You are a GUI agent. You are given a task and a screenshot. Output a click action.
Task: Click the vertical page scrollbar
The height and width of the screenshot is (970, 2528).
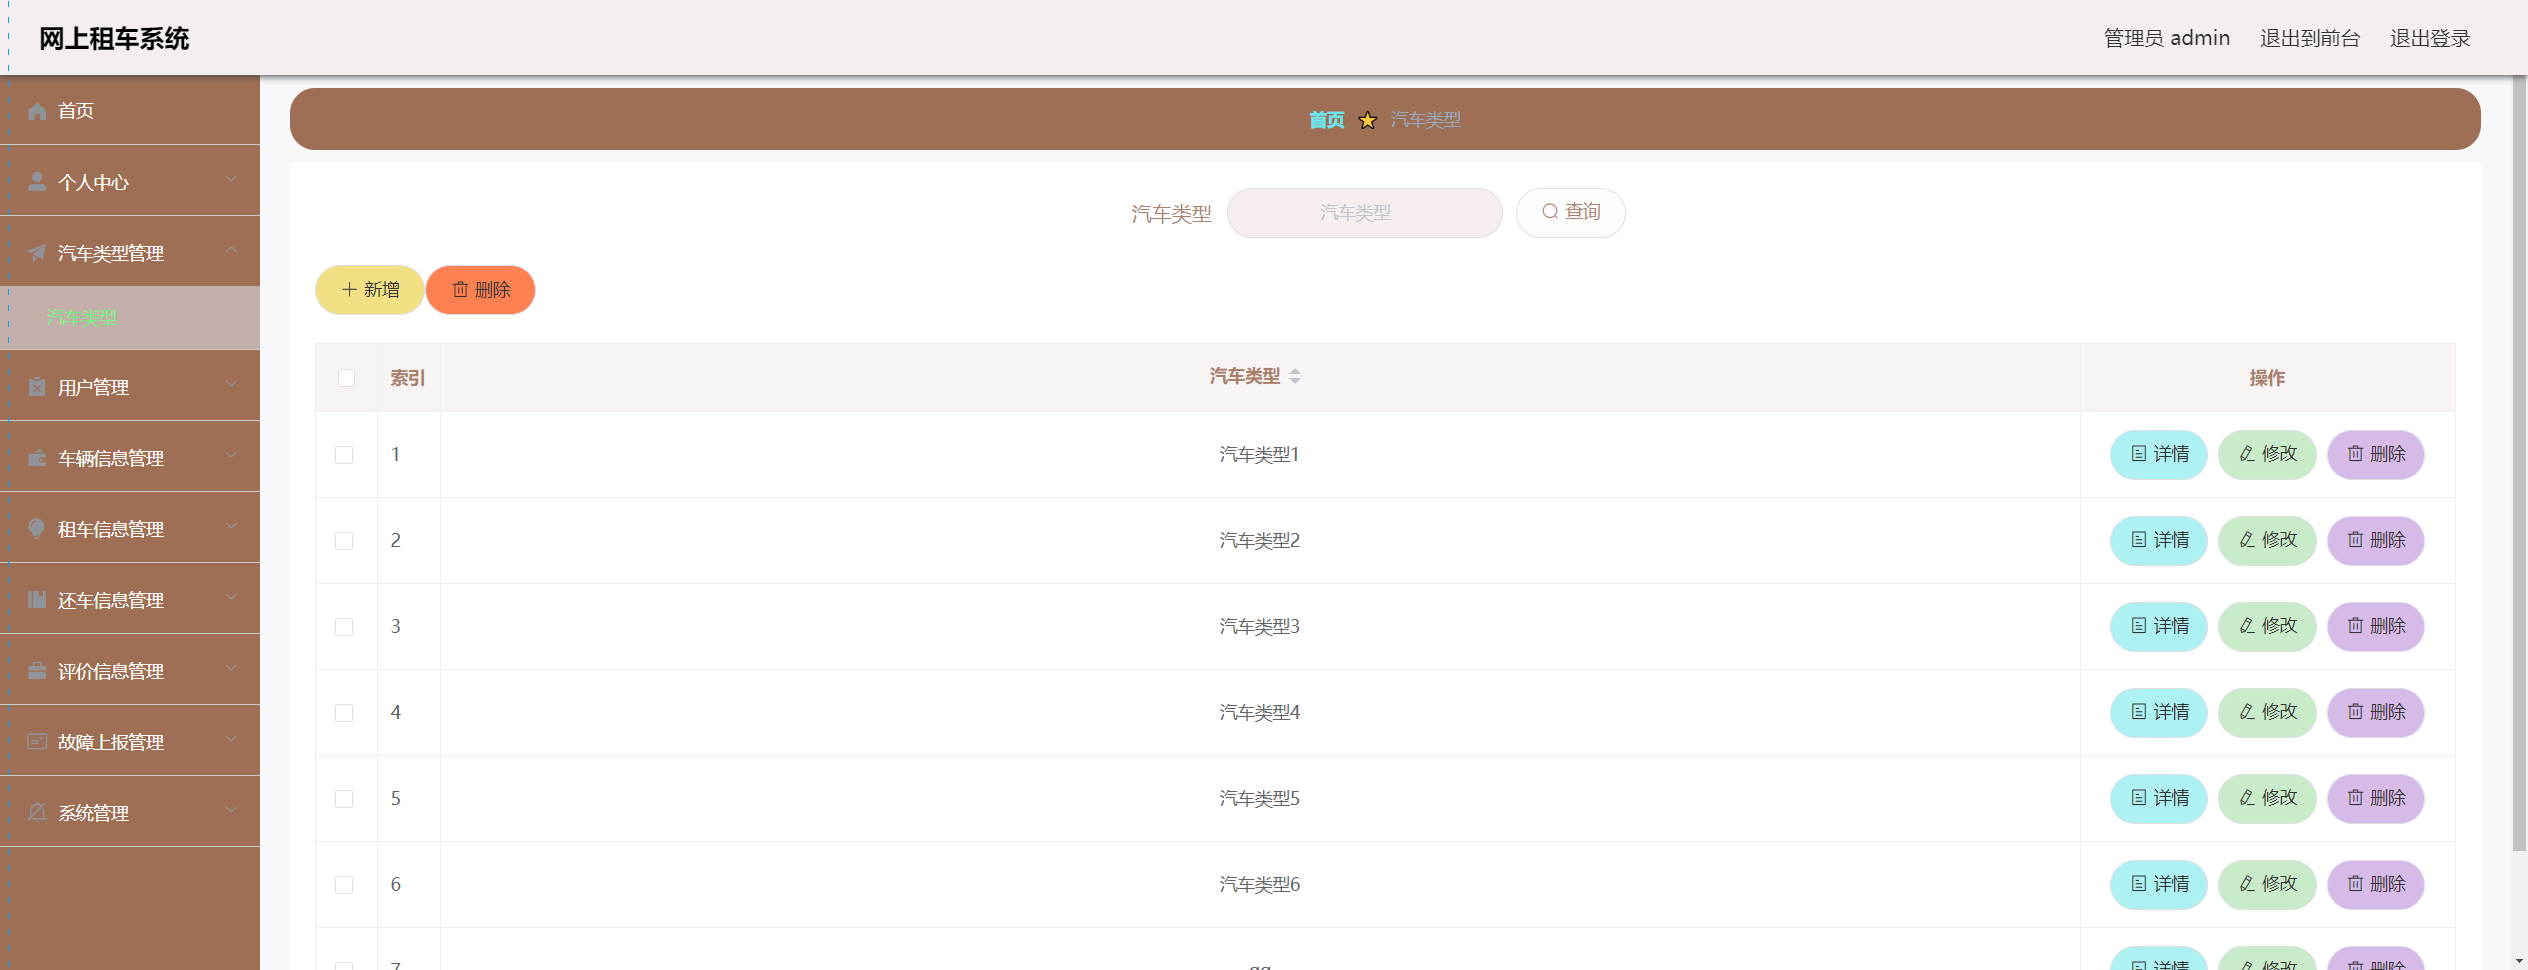2519,465
